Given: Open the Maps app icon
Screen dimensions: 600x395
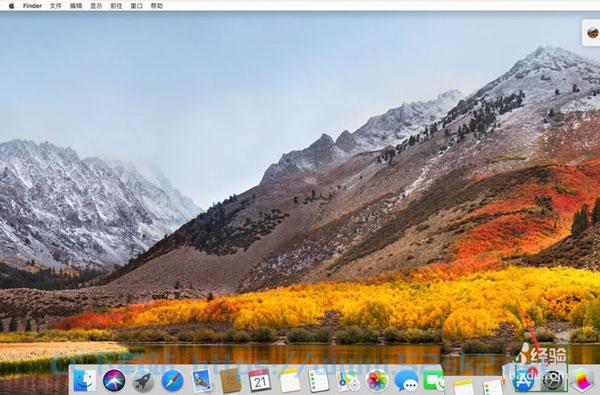Looking at the screenshot, I should tap(348, 380).
